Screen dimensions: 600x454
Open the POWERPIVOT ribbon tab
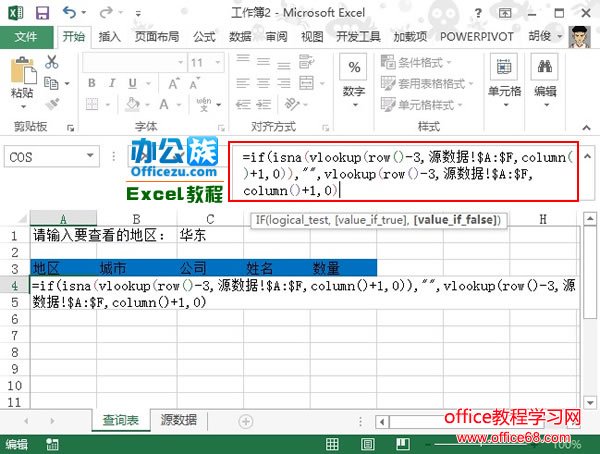point(477,37)
